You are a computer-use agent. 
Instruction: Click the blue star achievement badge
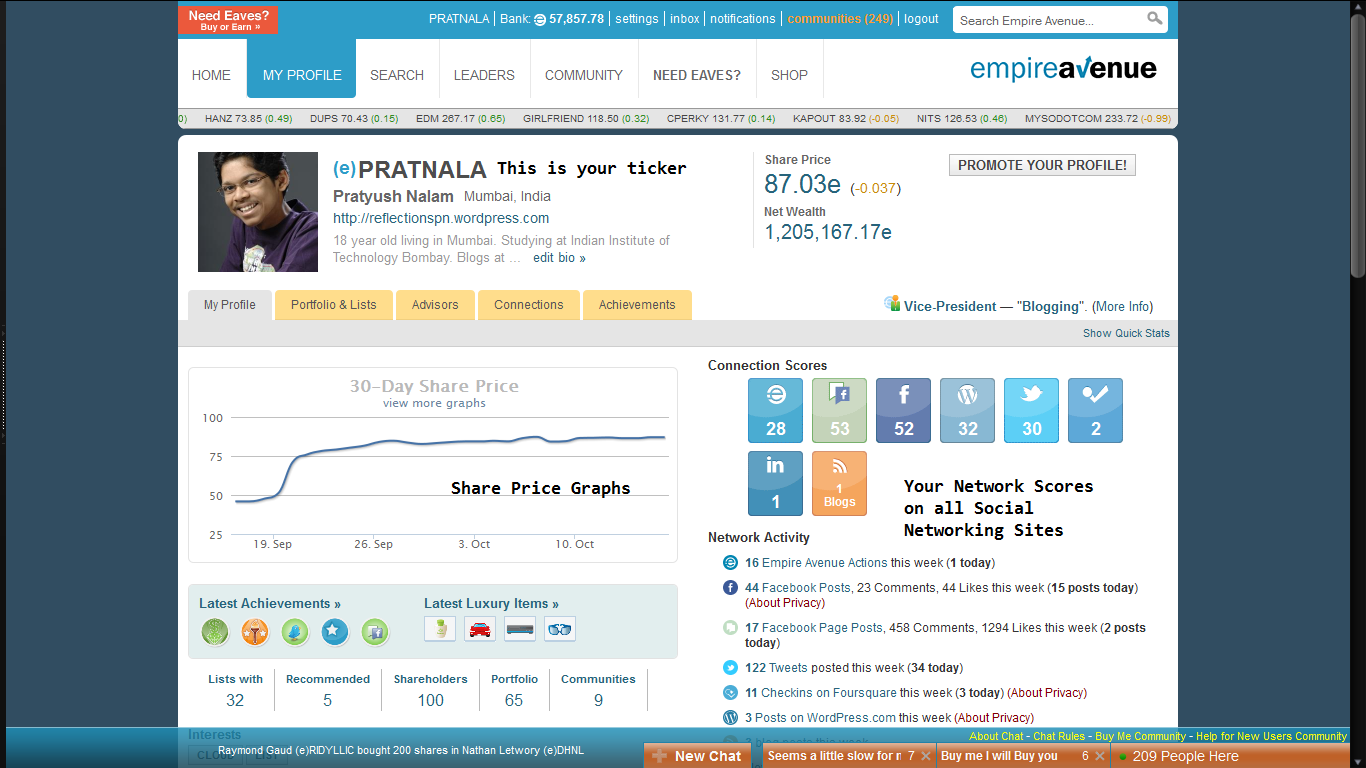click(335, 632)
